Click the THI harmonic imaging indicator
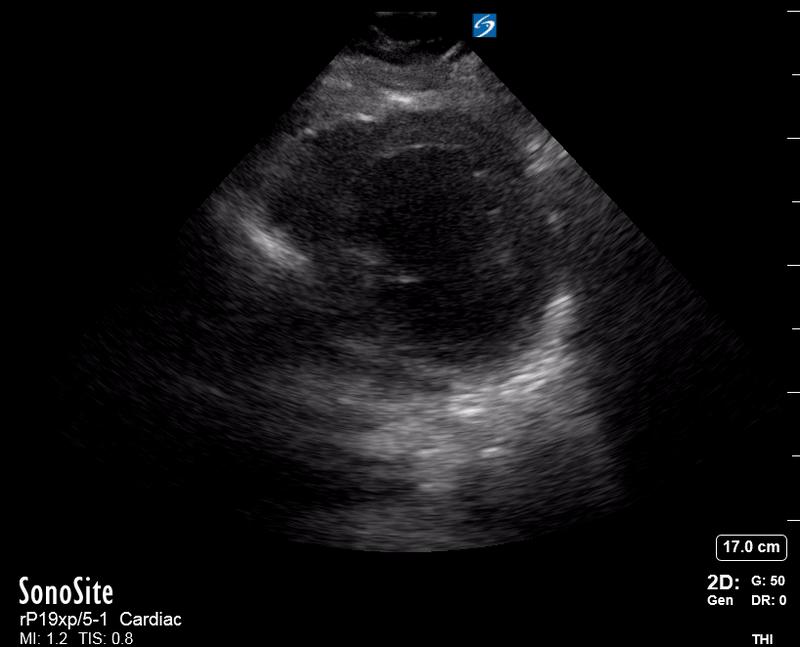Viewport: 800px width, 647px height. click(x=763, y=639)
